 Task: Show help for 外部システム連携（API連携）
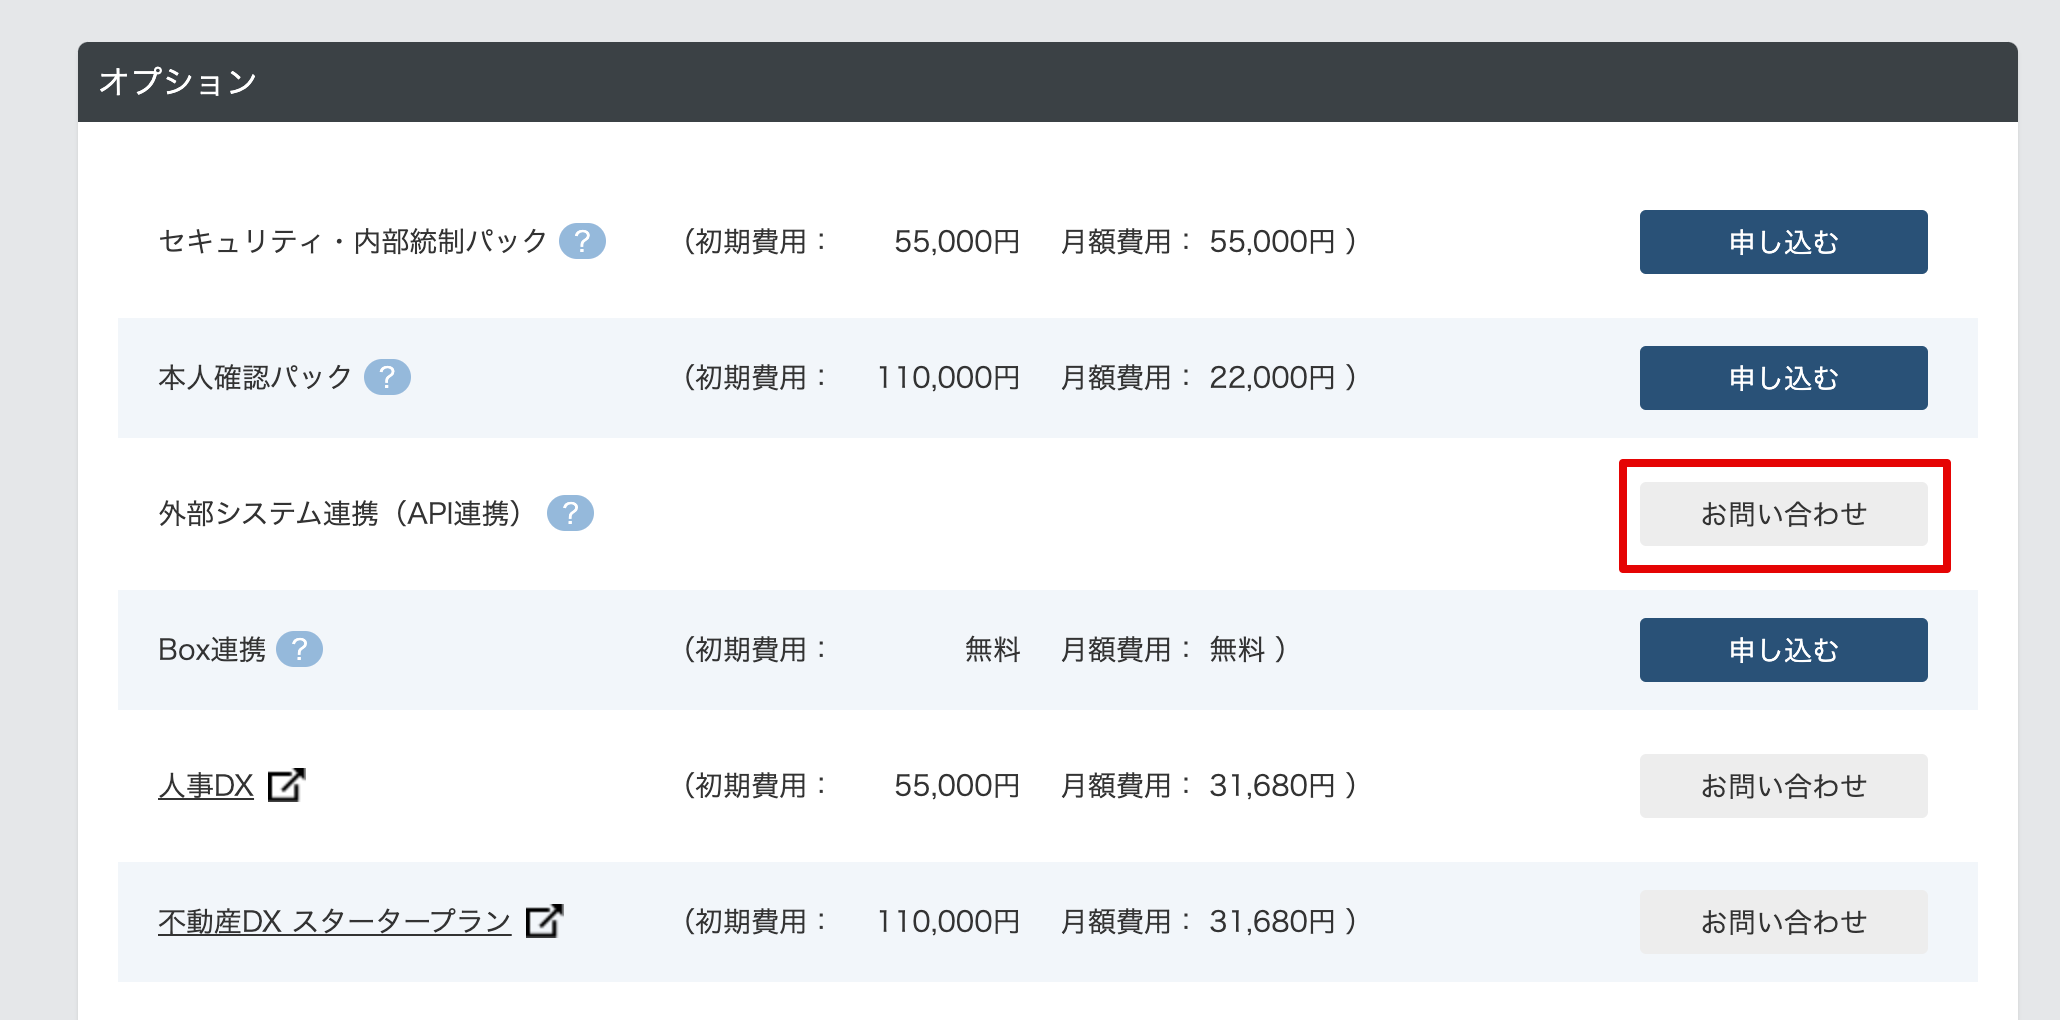[x=570, y=513]
